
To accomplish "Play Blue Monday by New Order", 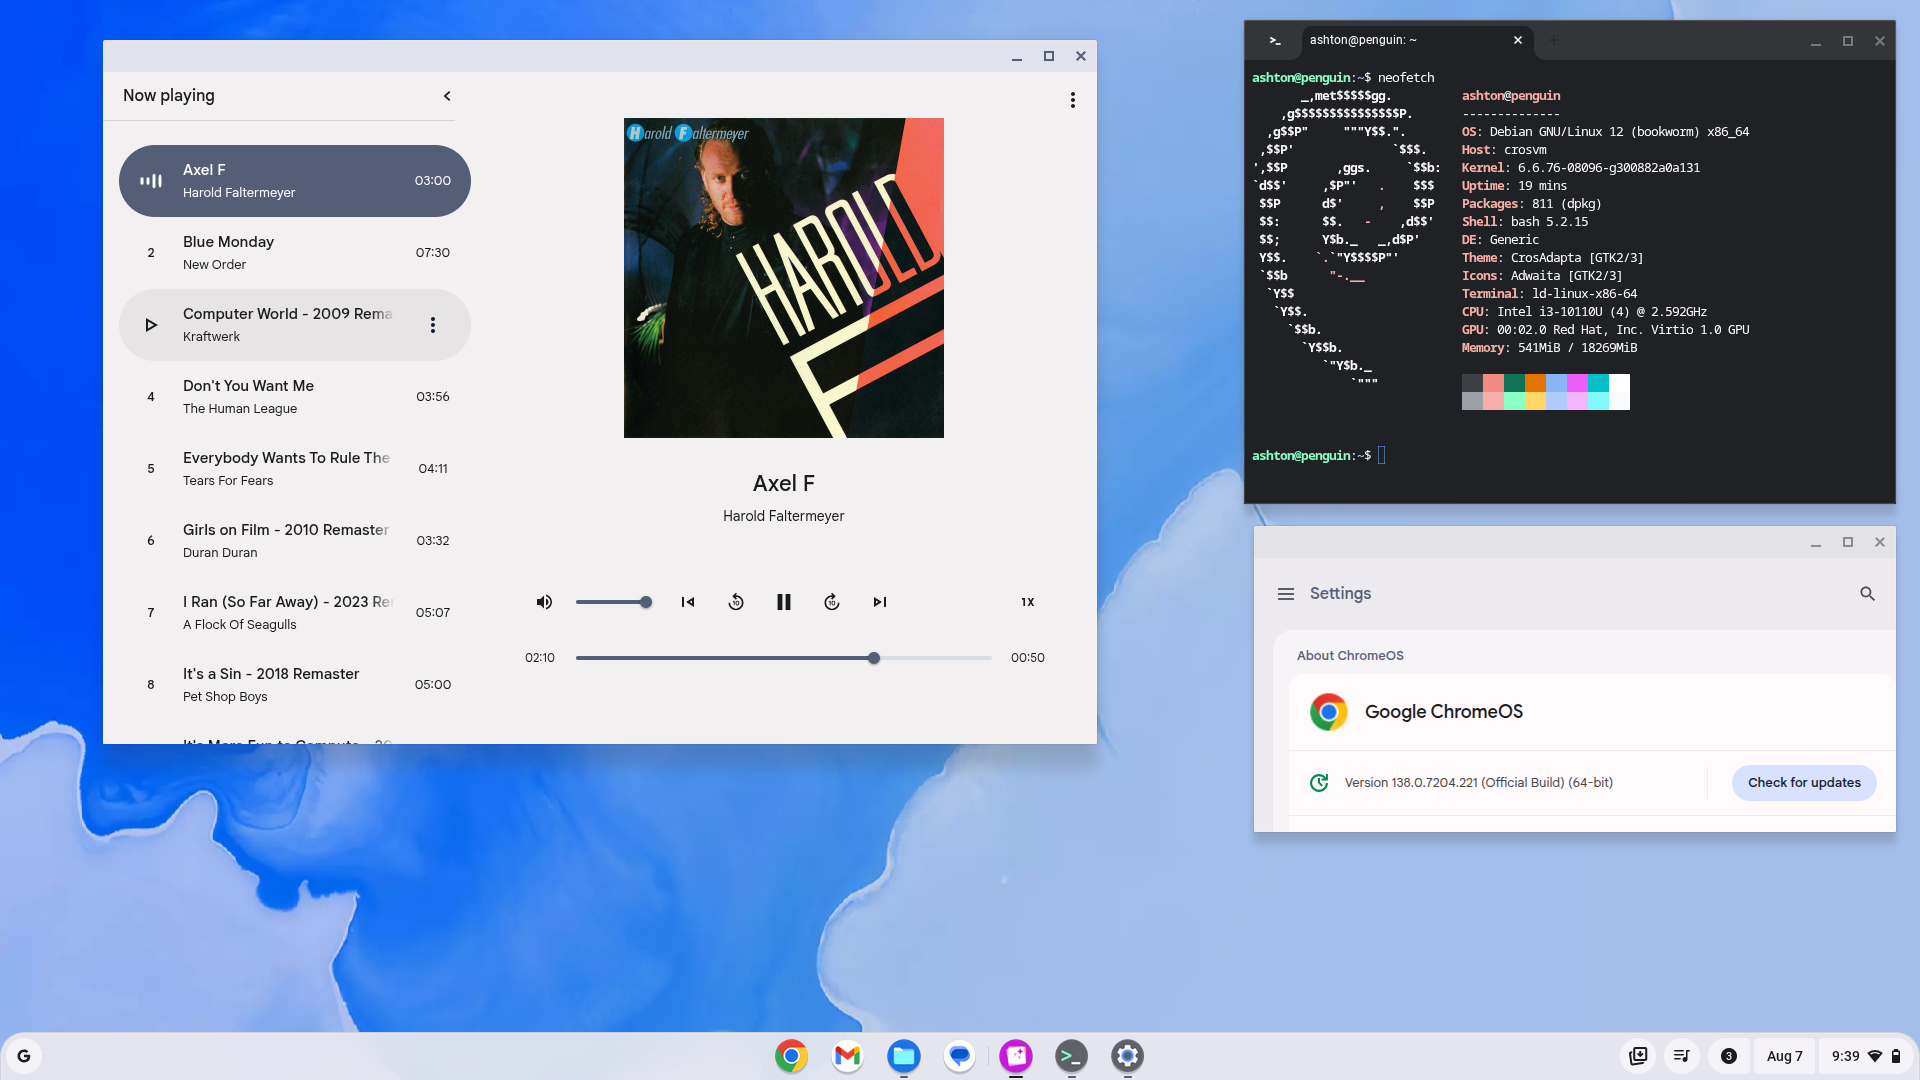I will pyautogui.click(x=295, y=253).
